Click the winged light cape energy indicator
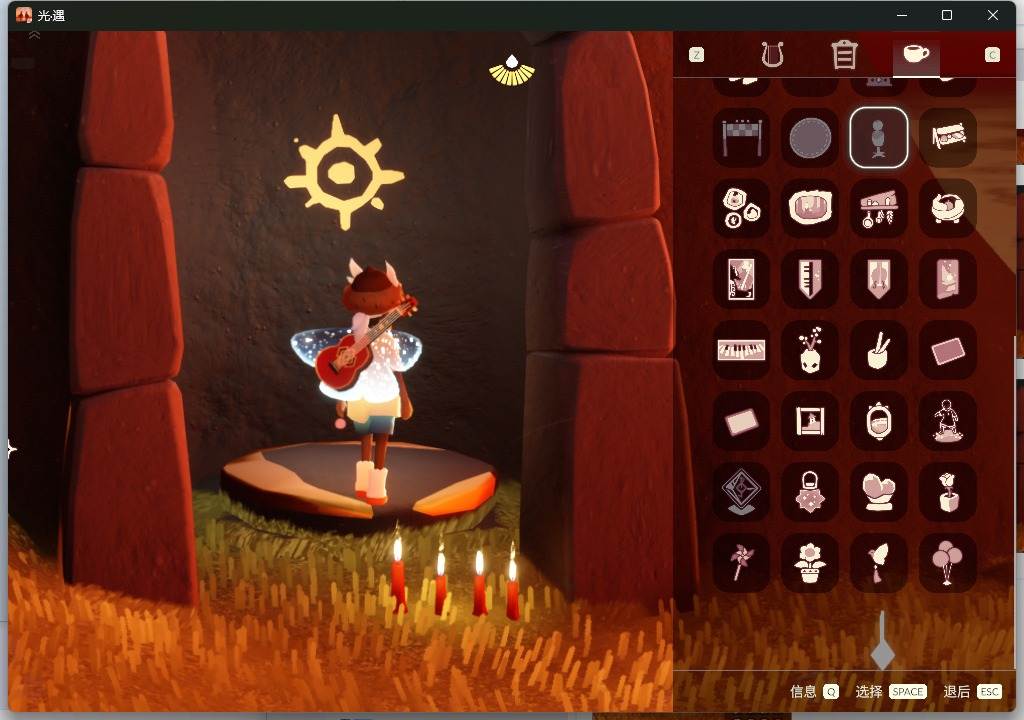Viewport: 1024px width, 720px height. (x=512, y=71)
